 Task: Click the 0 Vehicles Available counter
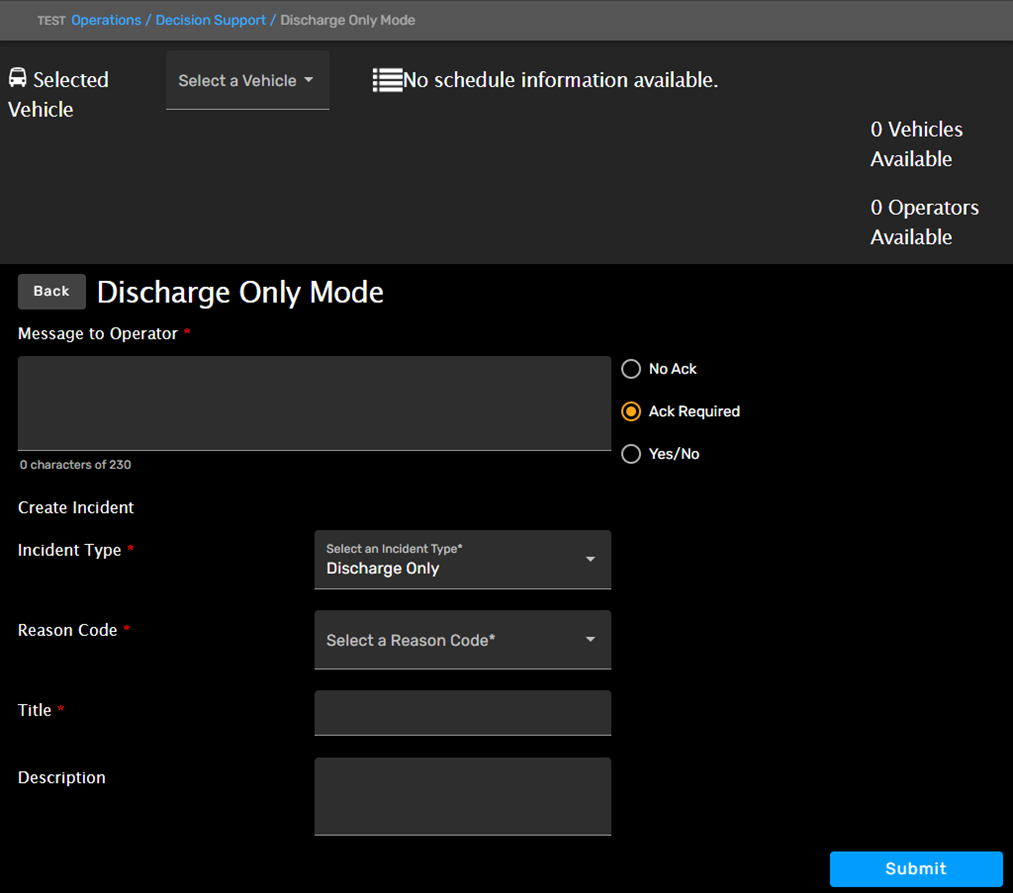(916, 144)
